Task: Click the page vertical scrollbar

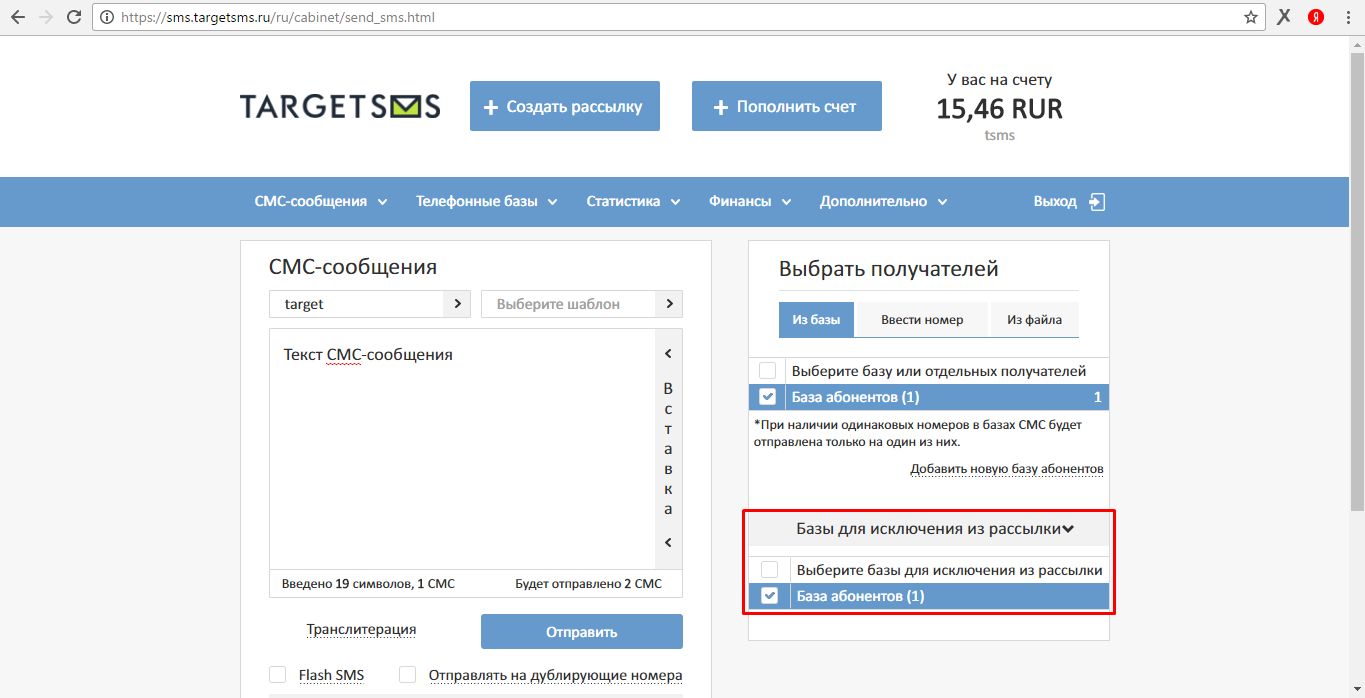Action: tap(1357, 280)
